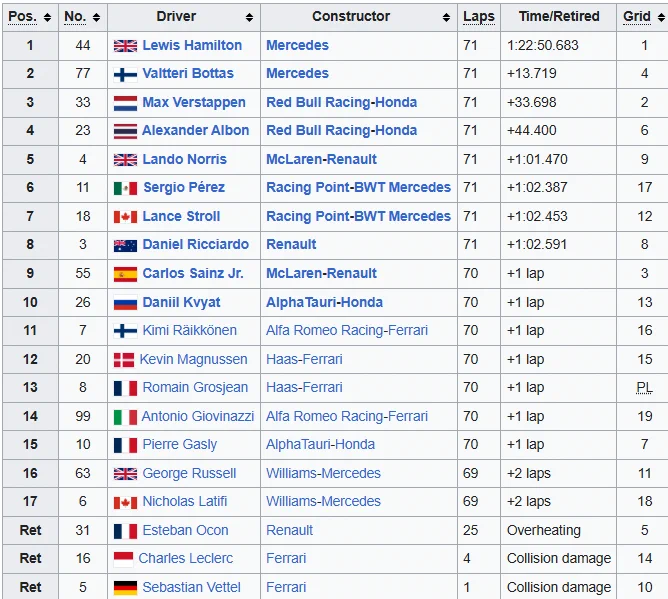Click the PL grid abbreviation for Grosjean

point(644,387)
